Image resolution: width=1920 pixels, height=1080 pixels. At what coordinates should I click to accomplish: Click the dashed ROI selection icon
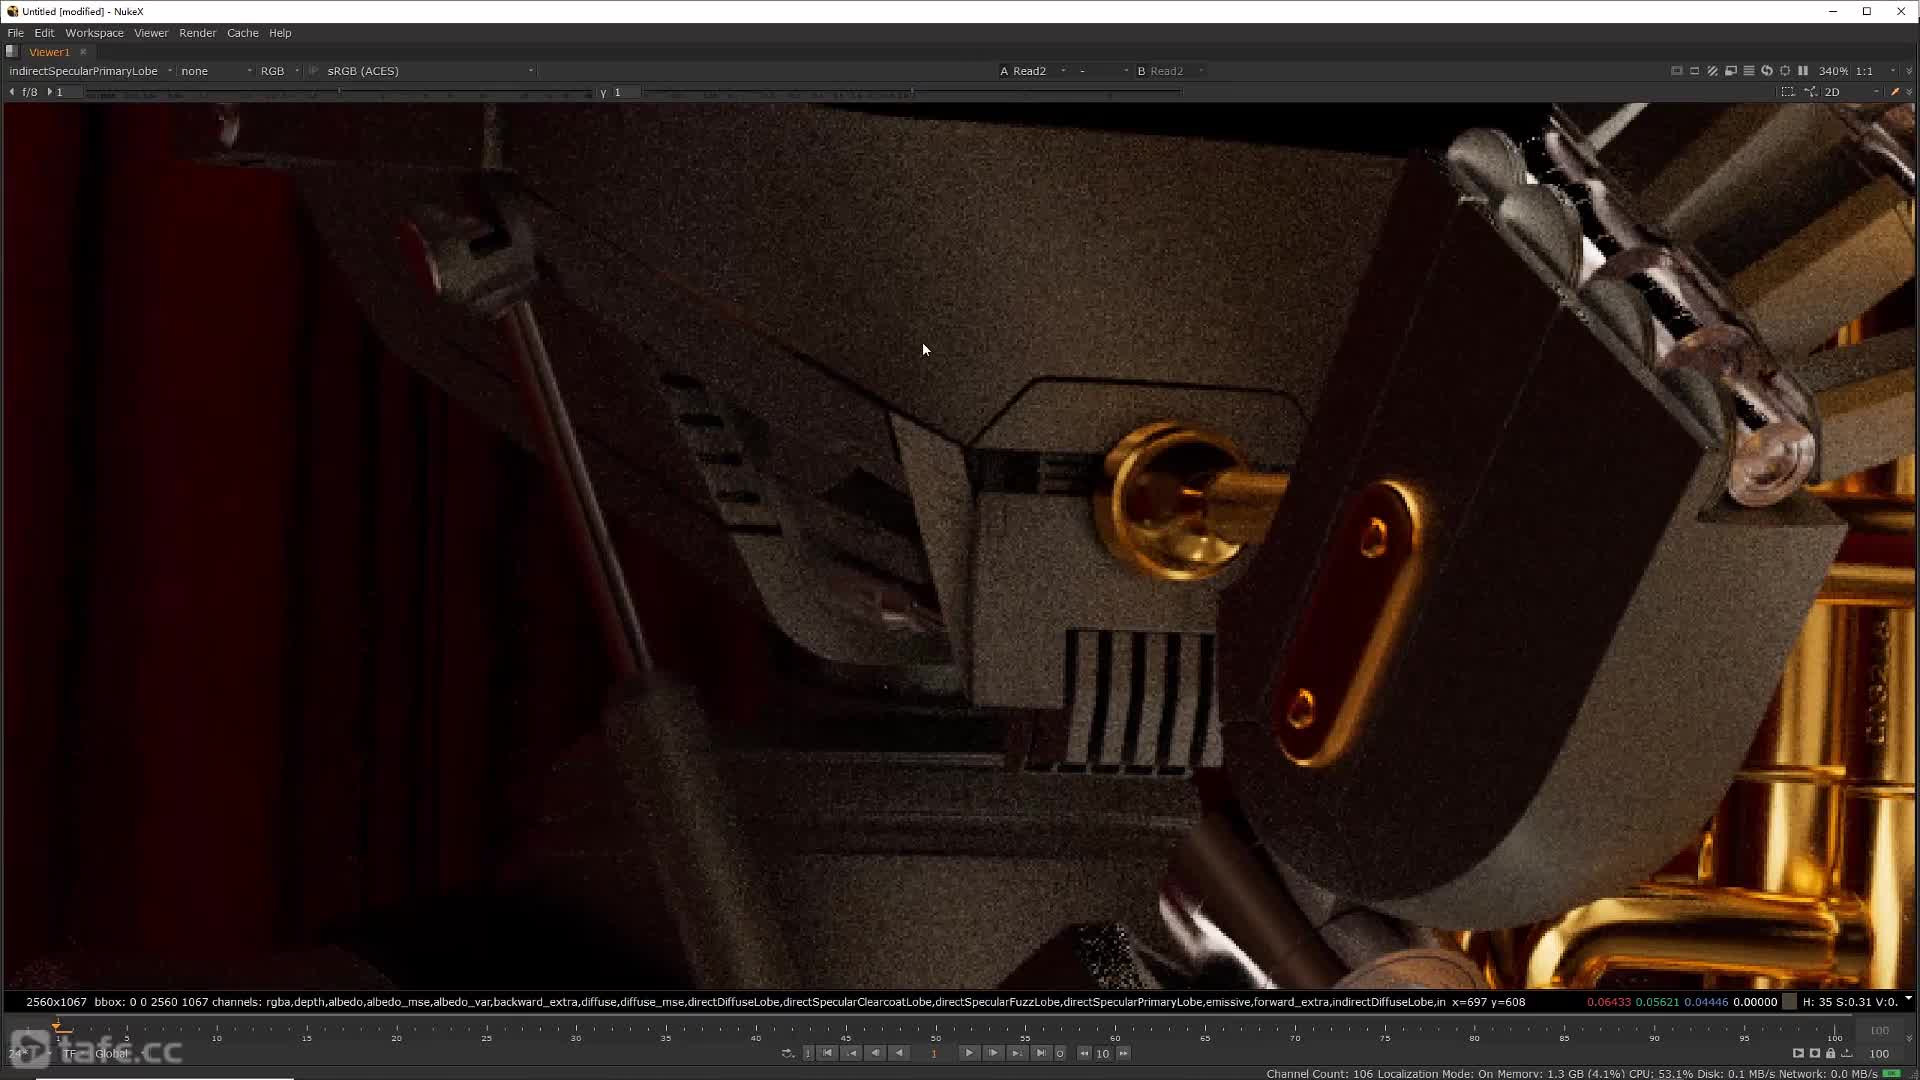click(x=1788, y=92)
